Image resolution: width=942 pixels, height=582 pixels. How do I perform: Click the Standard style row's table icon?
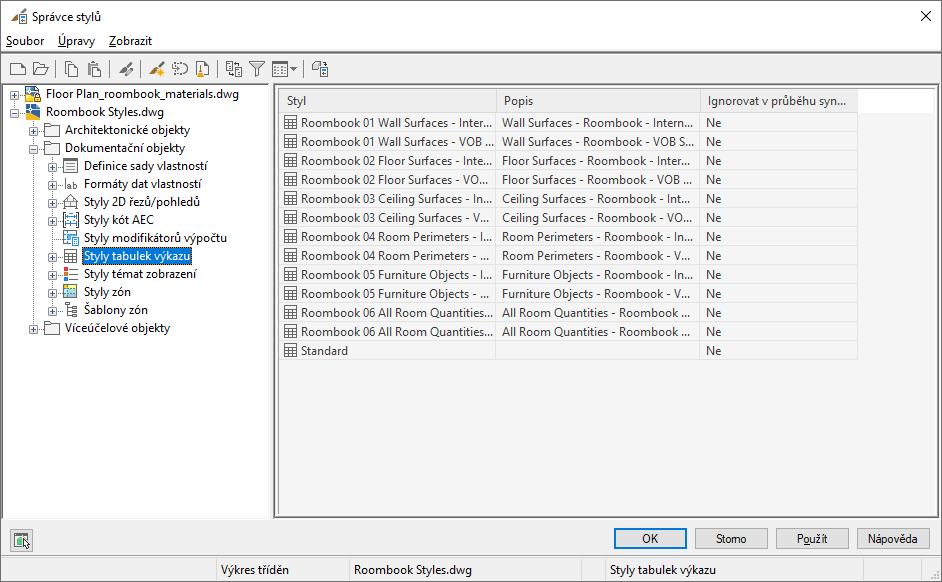pyautogui.click(x=290, y=351)
